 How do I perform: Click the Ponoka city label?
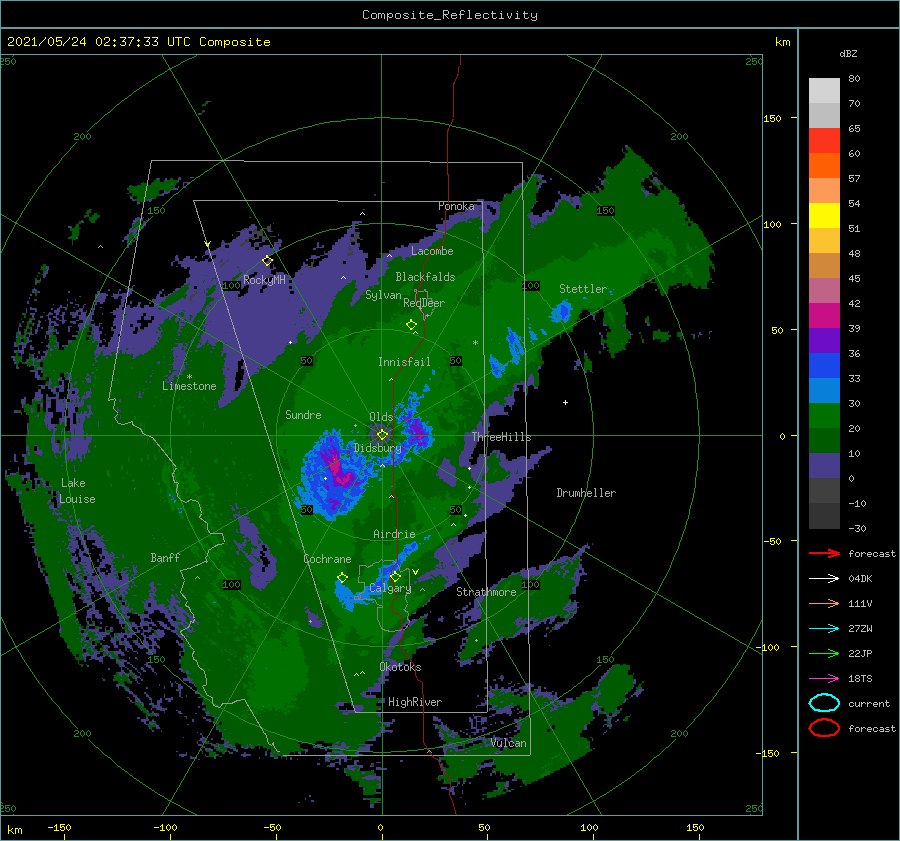[x=456, y=206]
